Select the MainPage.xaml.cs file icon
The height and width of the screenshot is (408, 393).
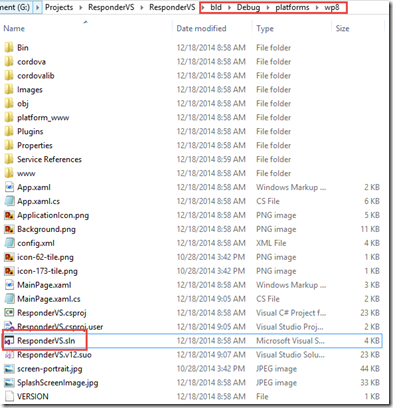(x=9, y=299)
